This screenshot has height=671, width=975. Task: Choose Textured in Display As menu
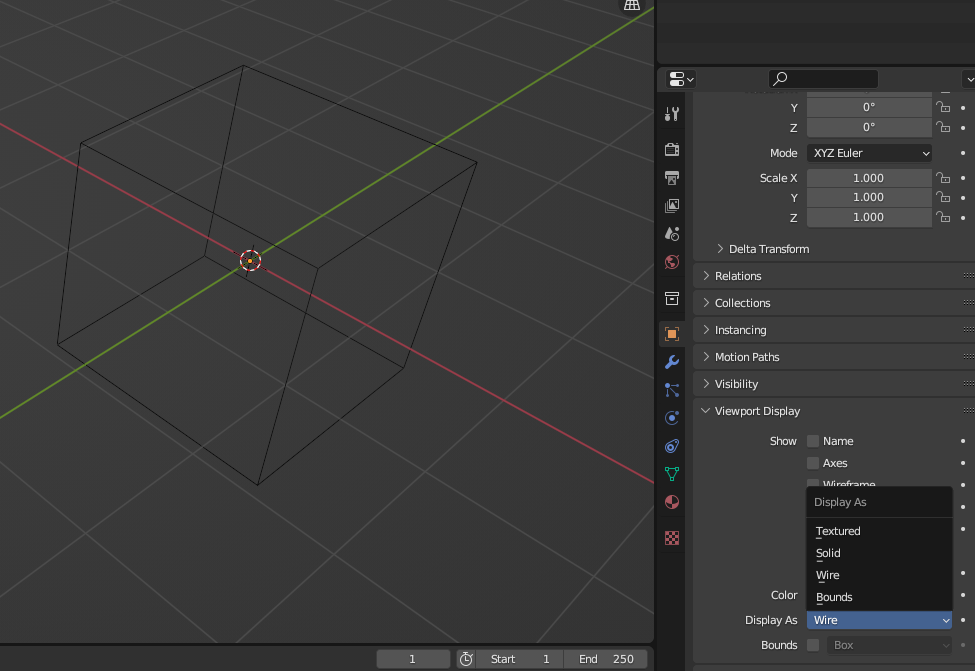879,531
